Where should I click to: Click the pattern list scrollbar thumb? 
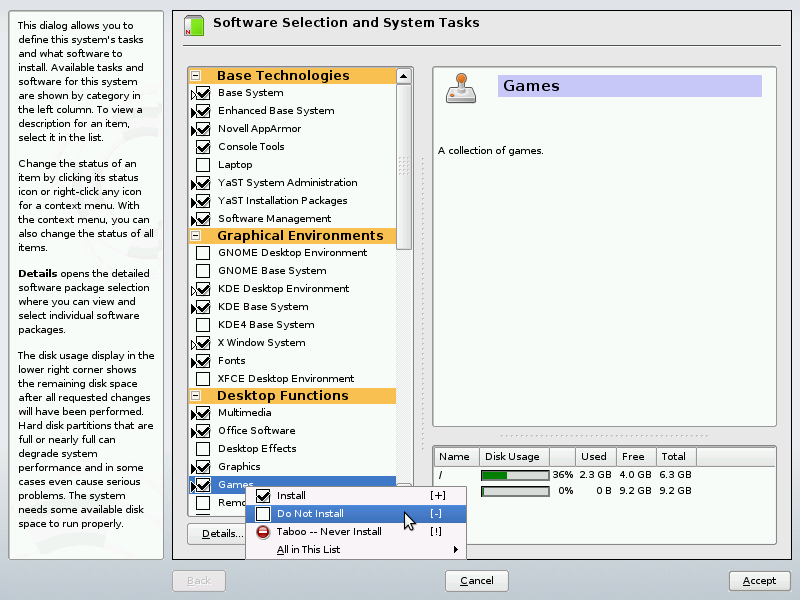(x=404, y=166)
